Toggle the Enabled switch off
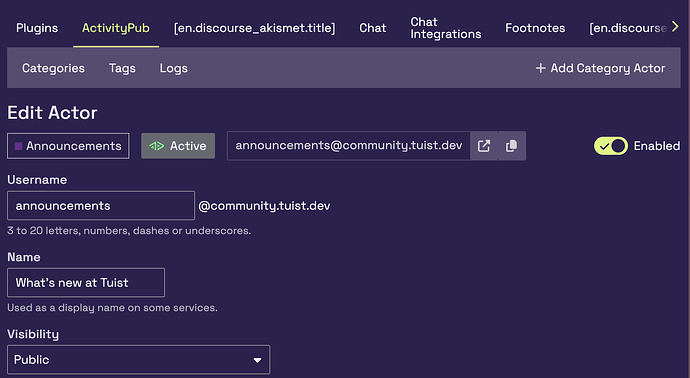690x378 pixels. pyautogui.click(x=611, y=146)
